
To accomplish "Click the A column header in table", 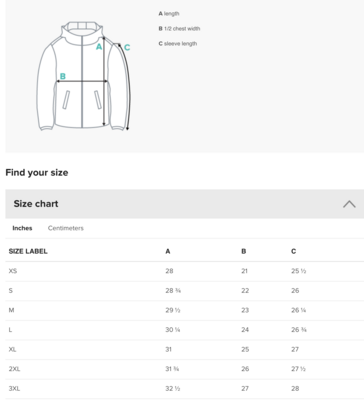I will click(168, 251).
